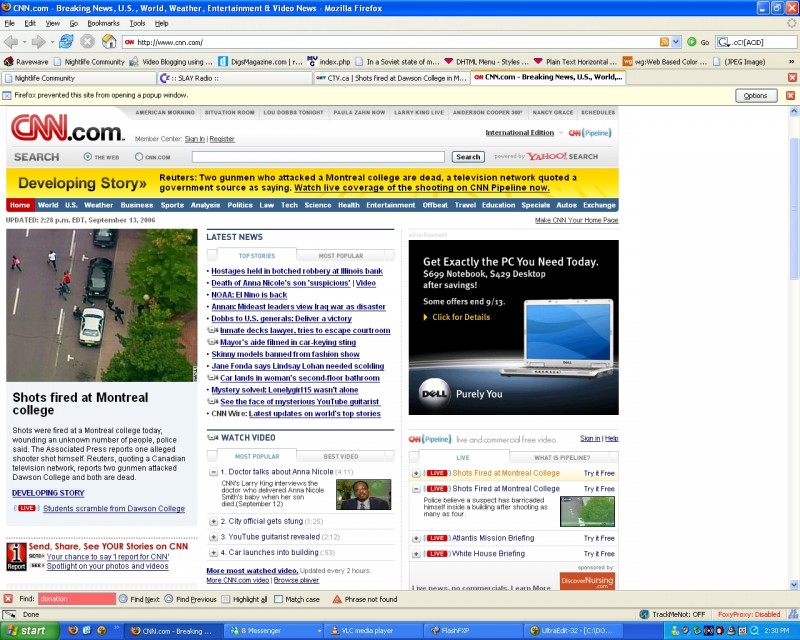The width and height of the screenshot is (800, 640).
Task: Click the green Go button icon
Action: tap(692, 42)
